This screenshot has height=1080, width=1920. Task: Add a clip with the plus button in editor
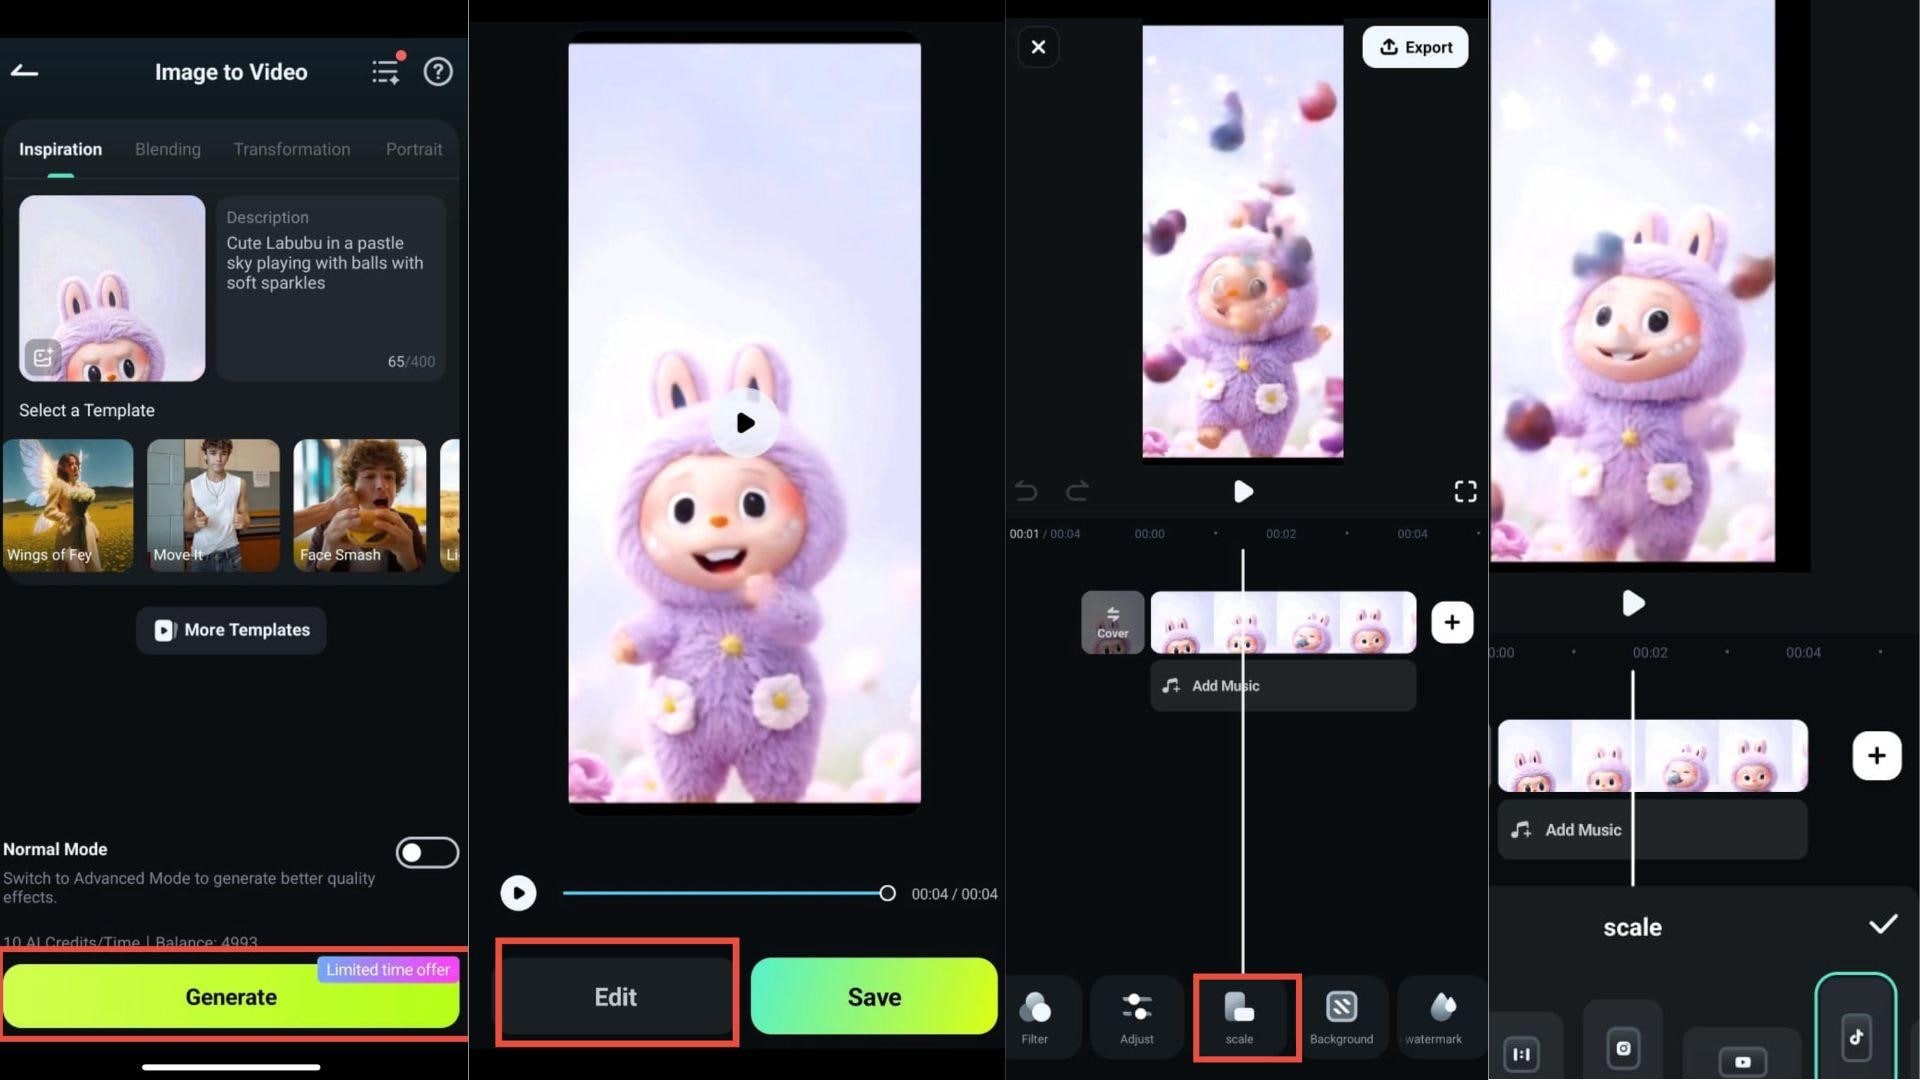tap(1452, 622)
